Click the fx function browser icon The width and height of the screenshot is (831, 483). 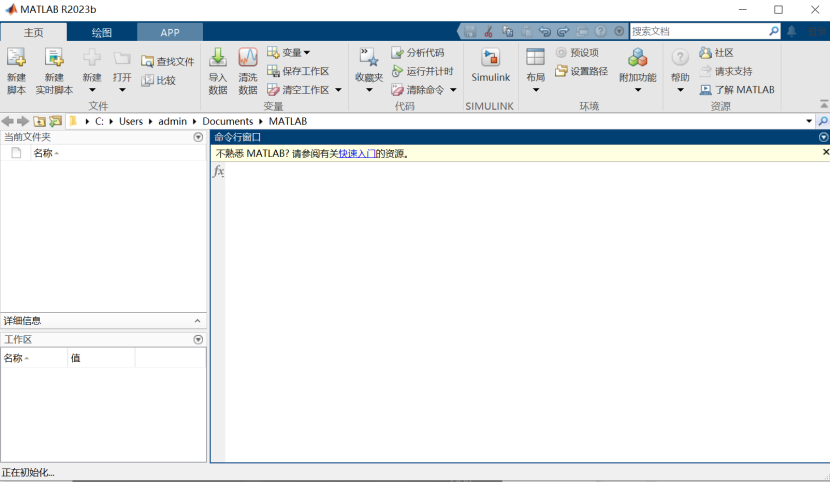tap(218, 171)
